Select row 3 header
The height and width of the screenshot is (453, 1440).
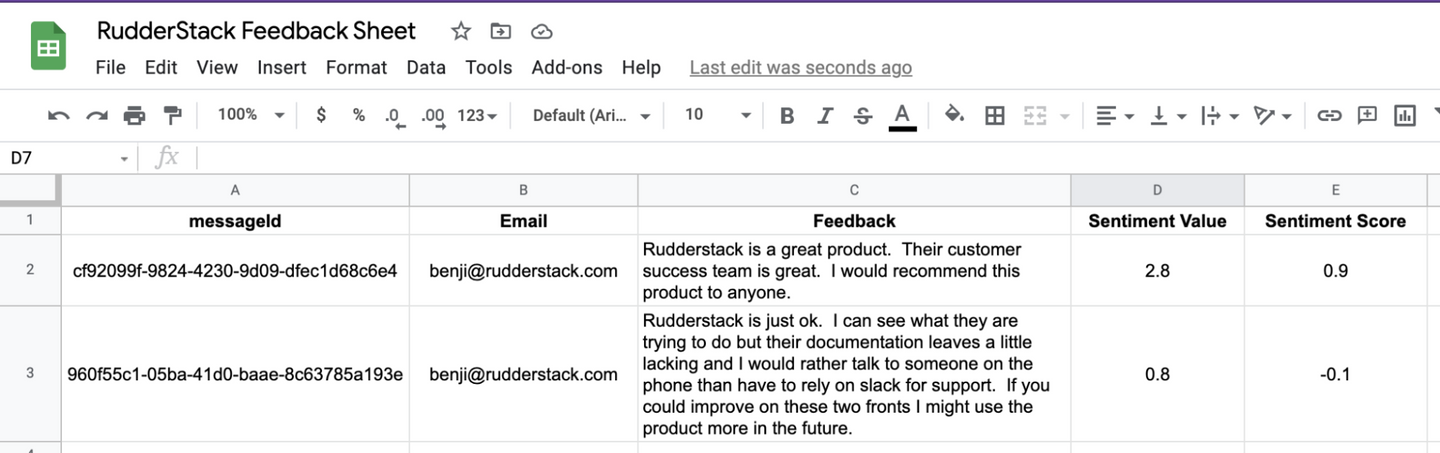point(30,374)
